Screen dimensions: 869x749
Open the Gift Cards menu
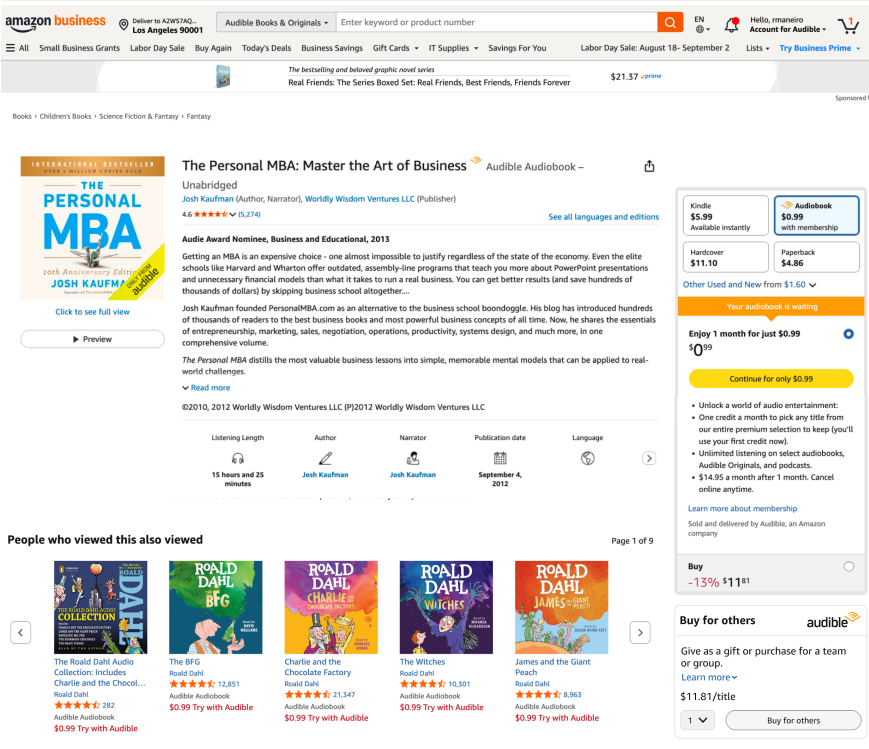coord(396,48)
